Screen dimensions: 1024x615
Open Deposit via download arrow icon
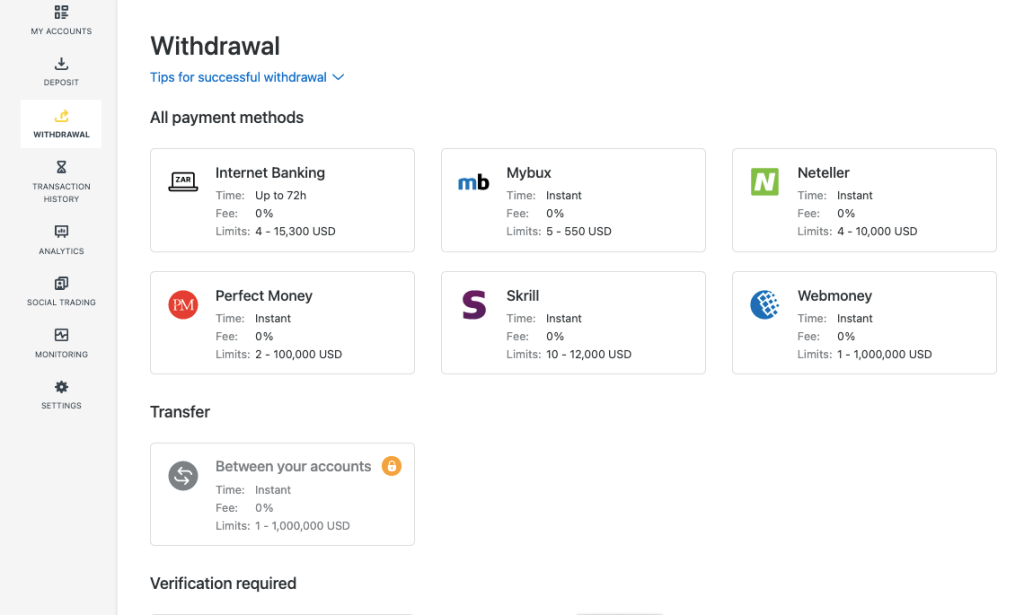click(x=61, y=65)
